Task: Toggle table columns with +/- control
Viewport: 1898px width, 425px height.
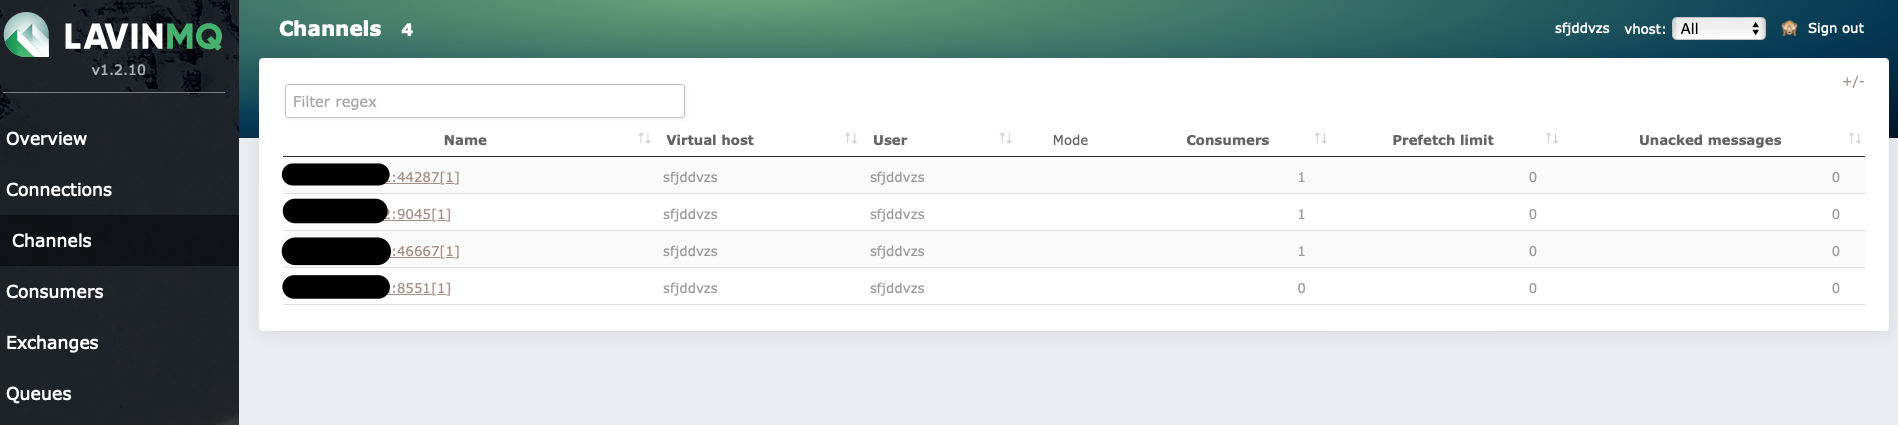Action: click(1853, 82)
